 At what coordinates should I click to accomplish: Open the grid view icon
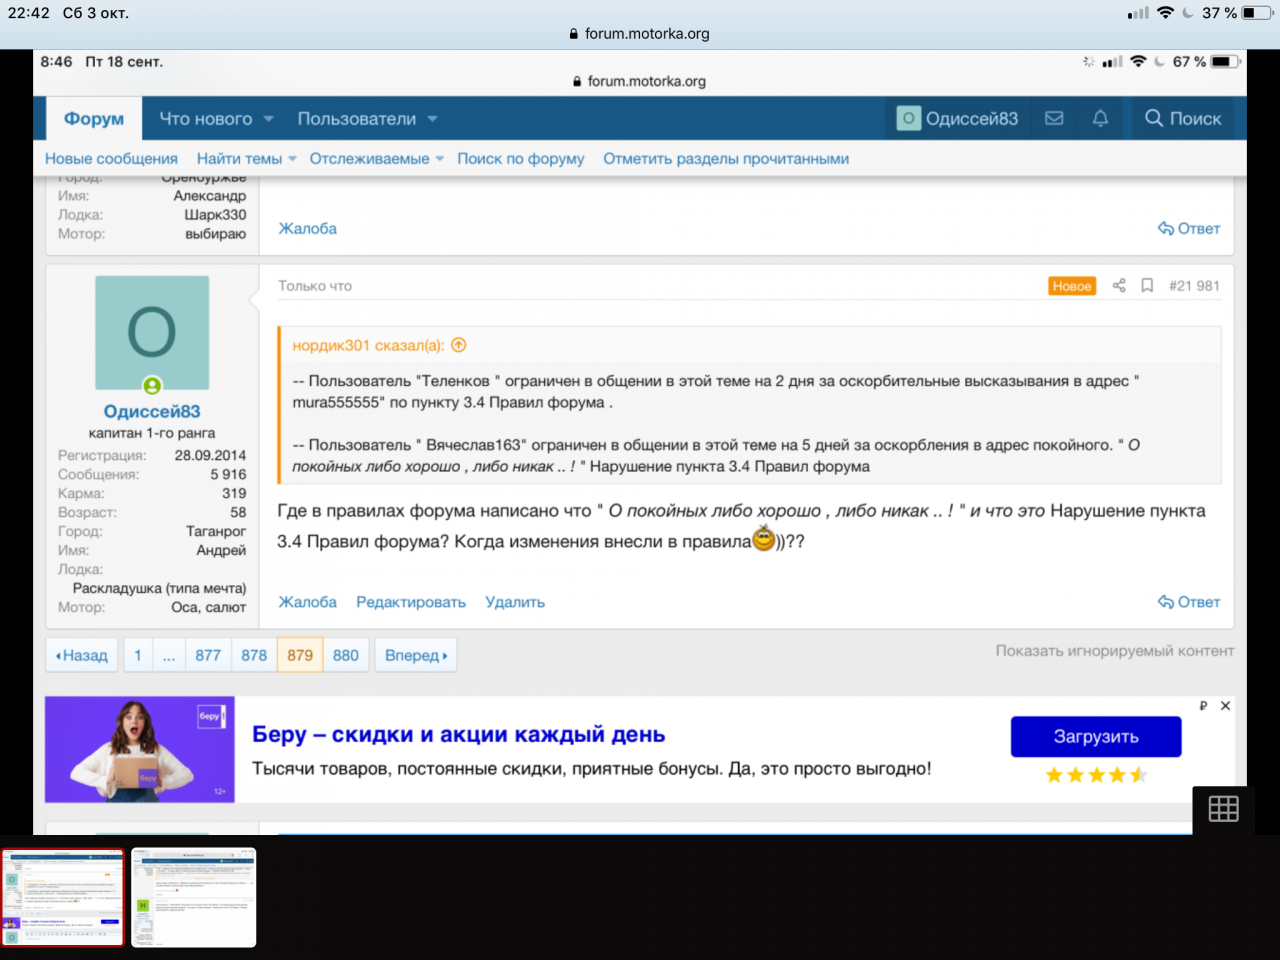1223,809
